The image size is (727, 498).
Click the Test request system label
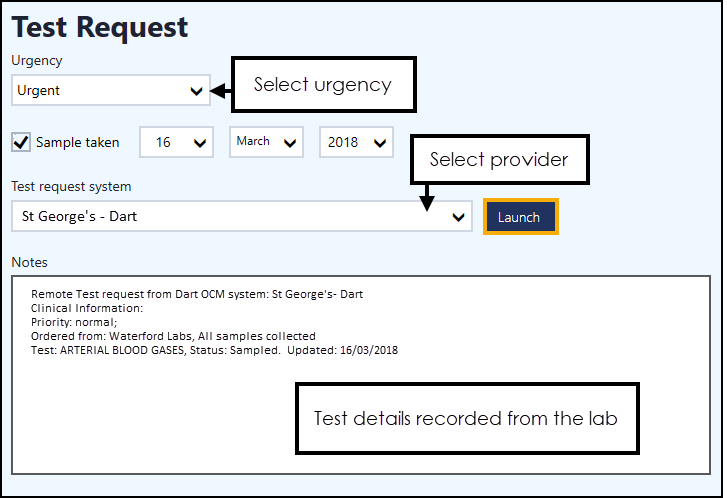click(x=71, y=186)
